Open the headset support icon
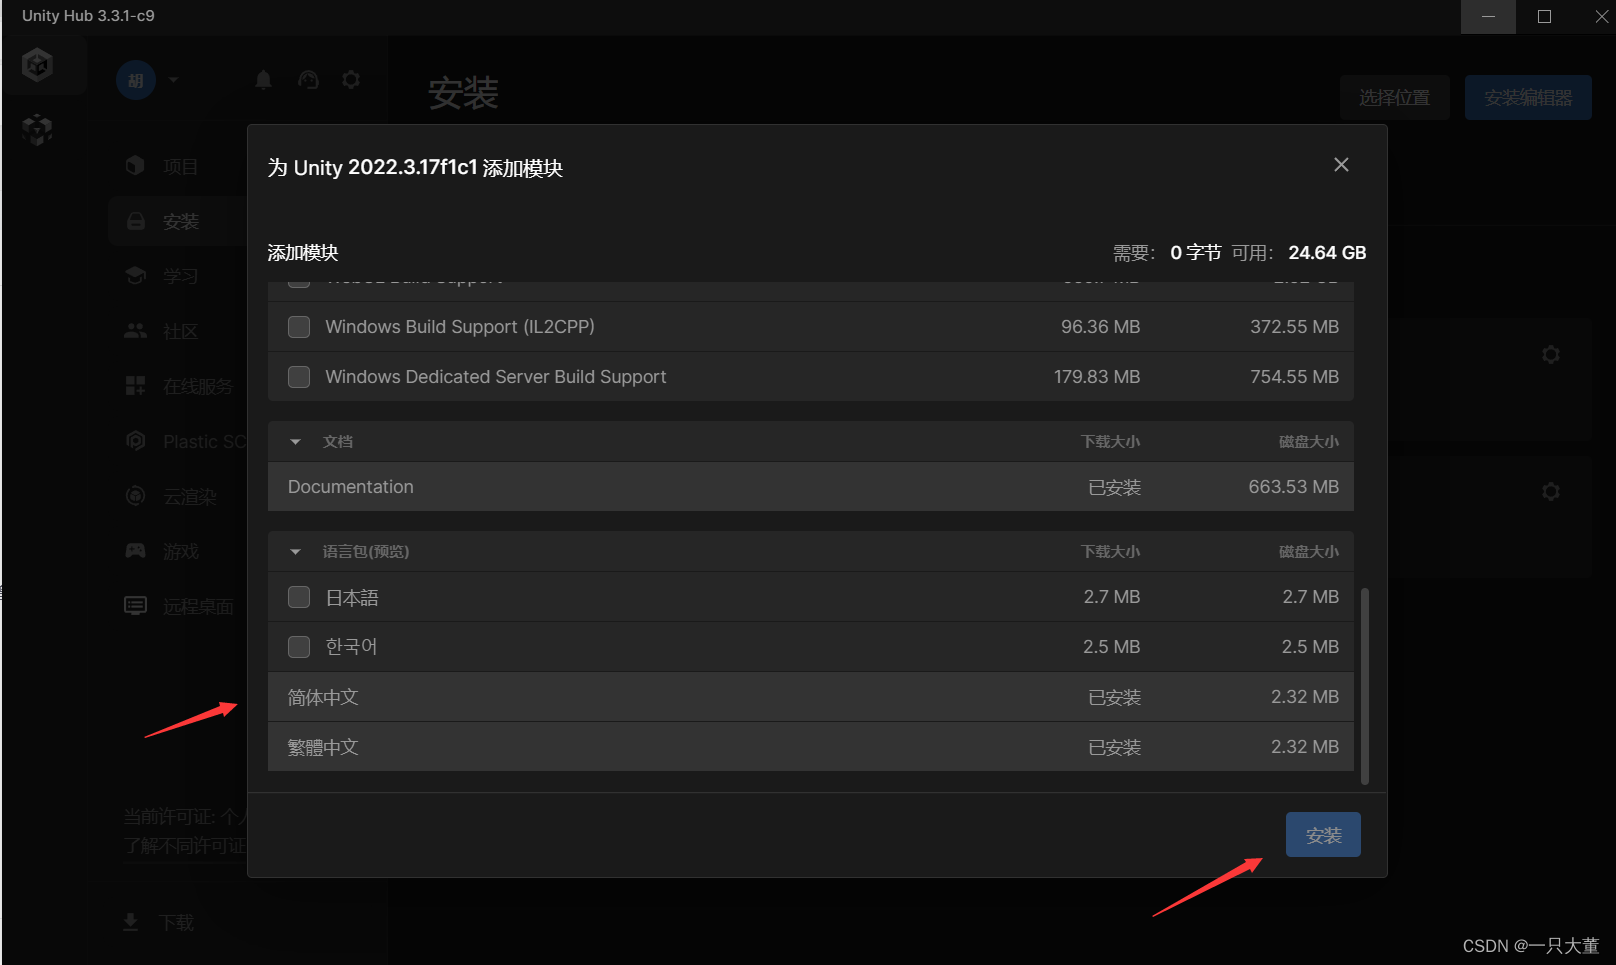 click(x=308, y=80)
